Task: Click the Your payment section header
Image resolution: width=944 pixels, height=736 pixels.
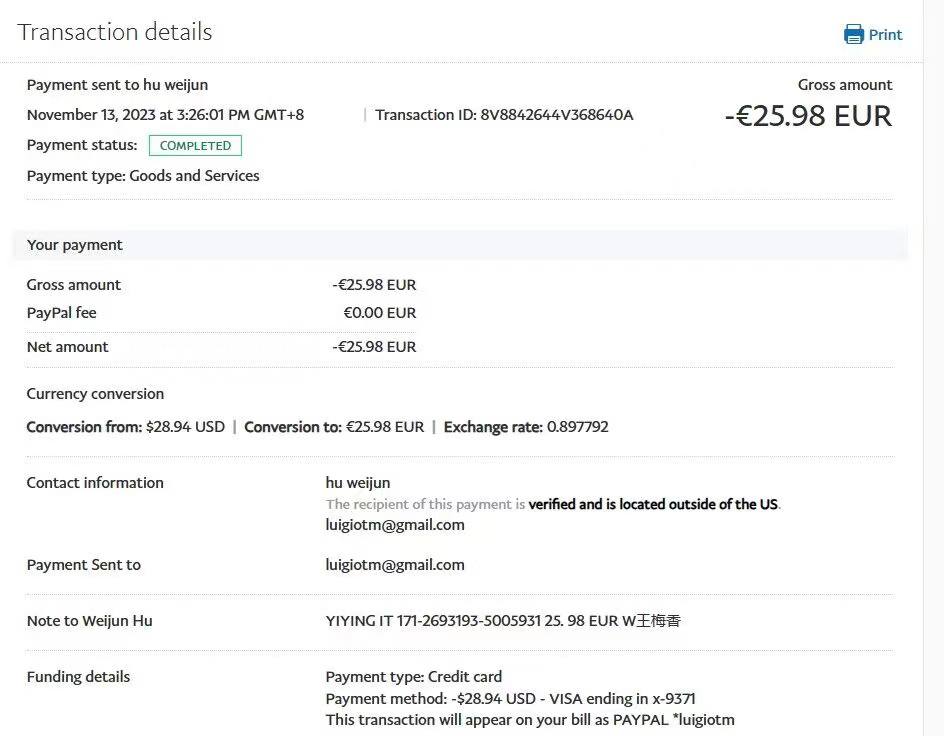Action: pos(75,245)
